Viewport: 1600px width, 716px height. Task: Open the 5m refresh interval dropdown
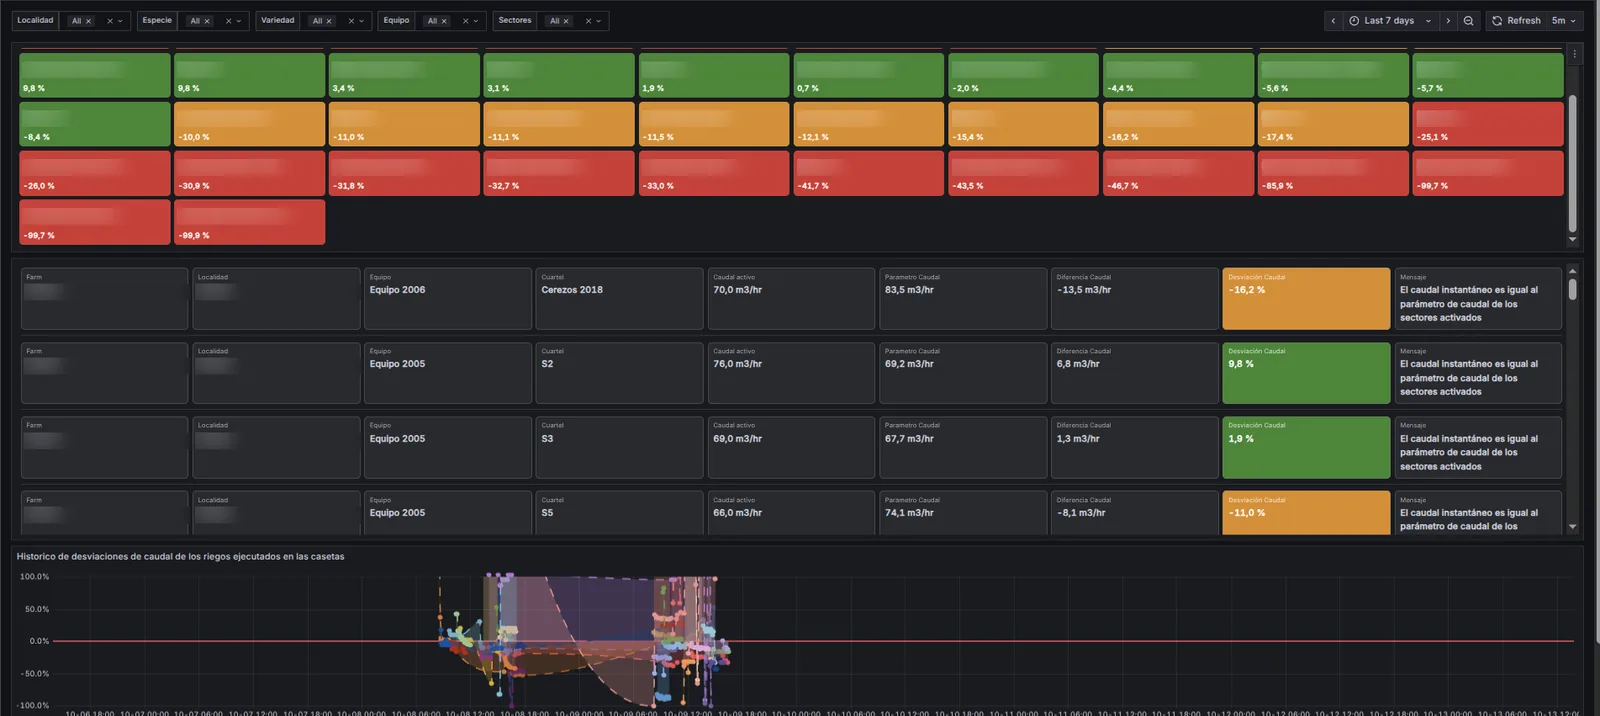point(1564,21)
